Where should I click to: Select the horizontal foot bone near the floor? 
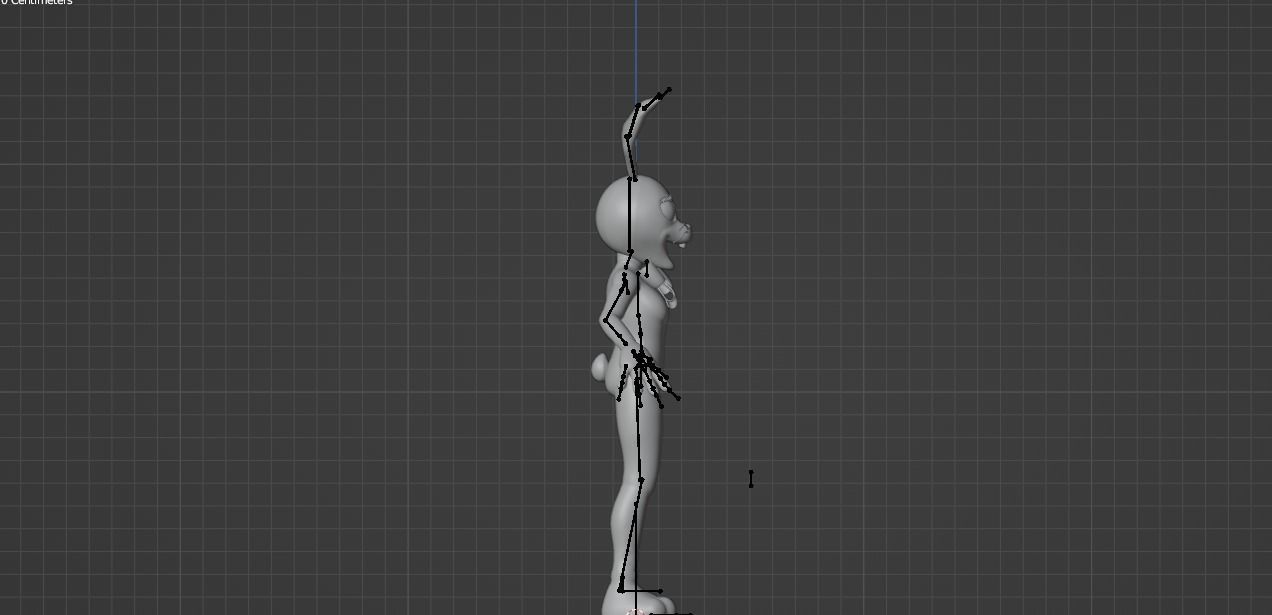[641, 591]
